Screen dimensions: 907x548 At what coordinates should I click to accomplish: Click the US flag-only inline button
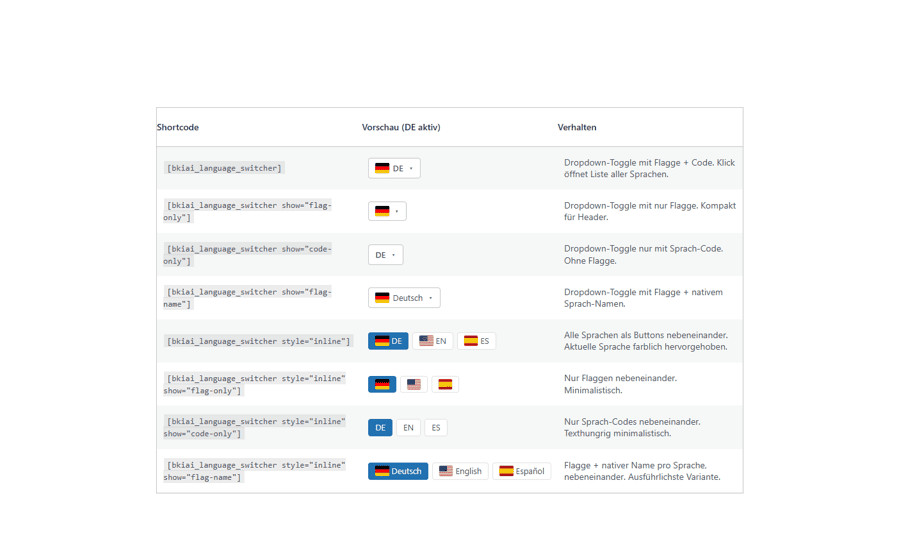(x=414, y=384)
